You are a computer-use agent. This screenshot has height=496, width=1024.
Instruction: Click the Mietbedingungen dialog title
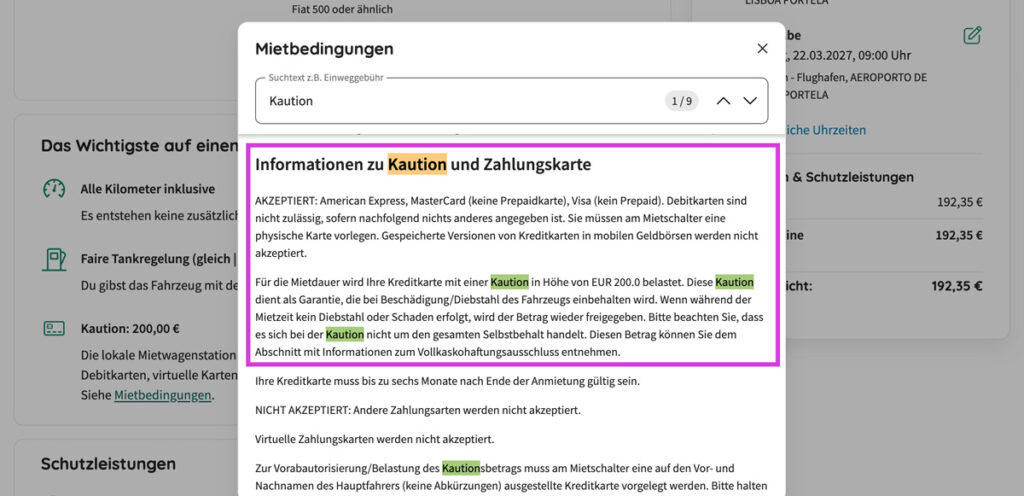coord(324,49)
